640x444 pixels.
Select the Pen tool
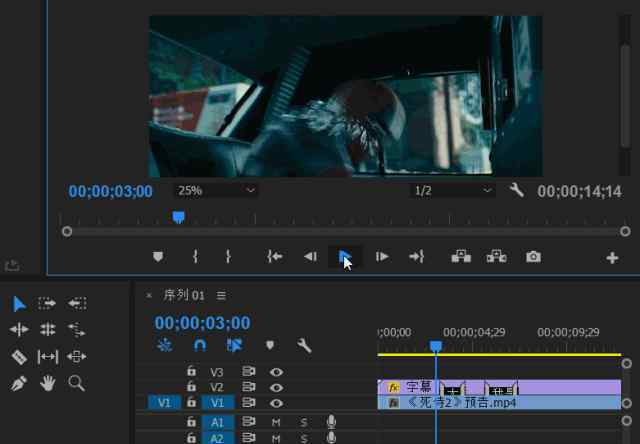point(19,383)
